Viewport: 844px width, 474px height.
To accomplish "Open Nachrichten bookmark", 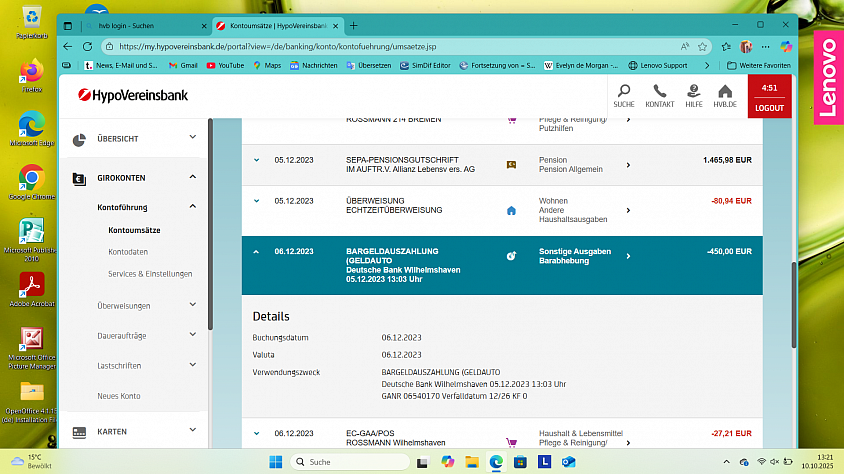I will coord(313,66).
